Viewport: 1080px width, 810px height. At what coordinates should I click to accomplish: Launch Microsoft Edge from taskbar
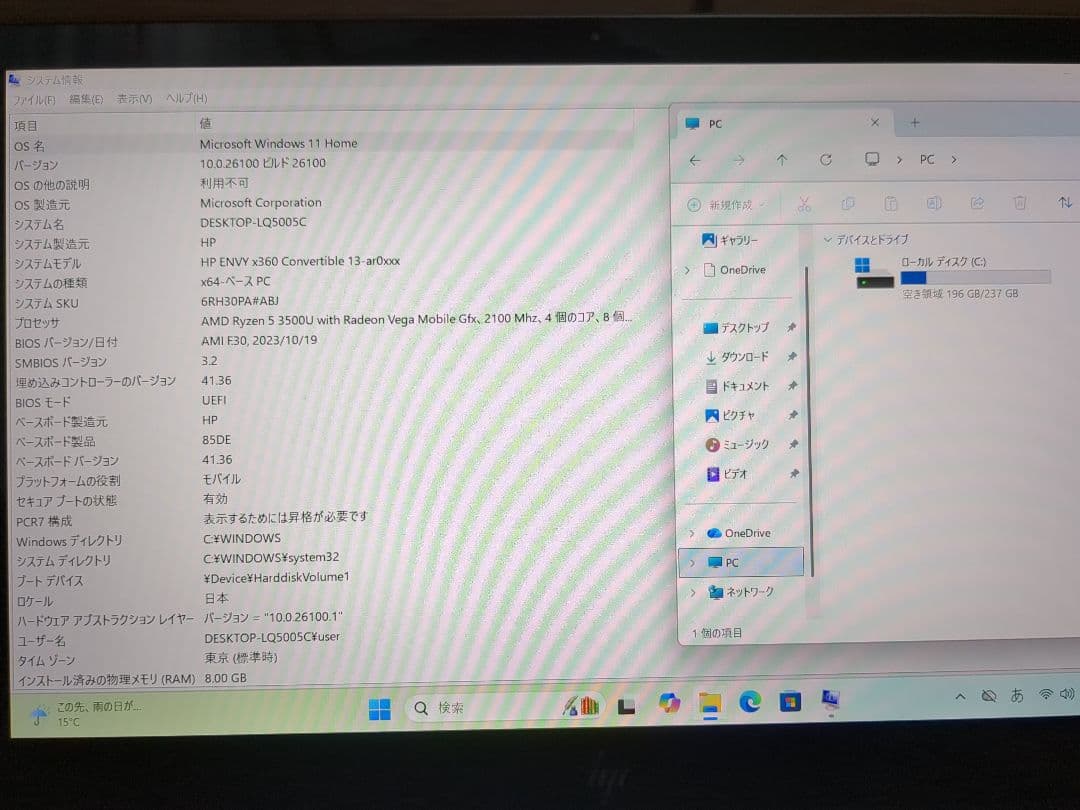click(750, 703)
